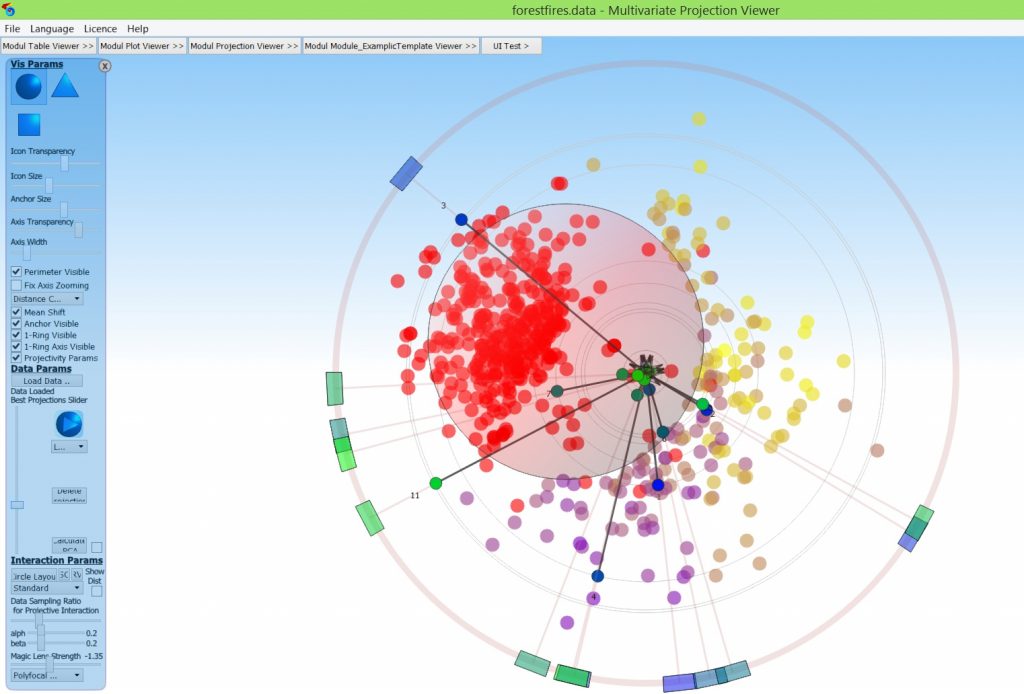Expand the Polyfocal lens dropdown
The height and width of the screenshot is (694, 1024).
coord(47,675)
